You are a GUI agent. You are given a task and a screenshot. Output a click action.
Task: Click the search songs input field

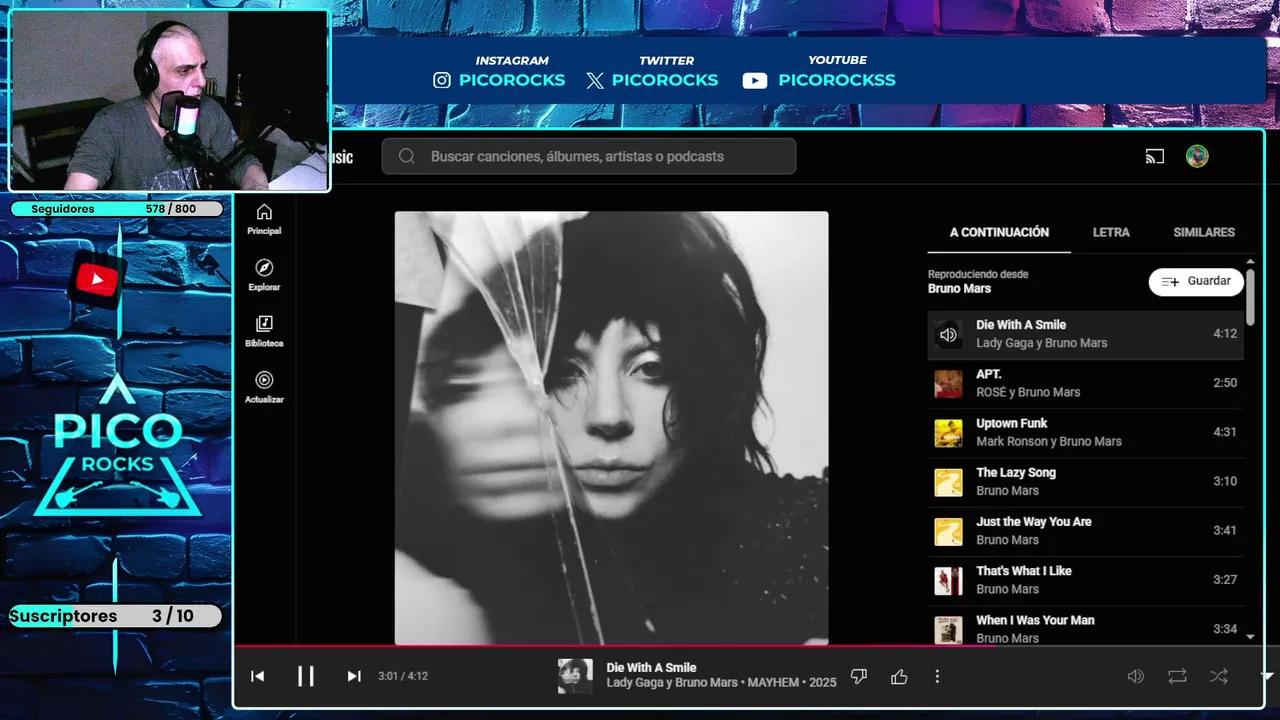coord(589,156)
